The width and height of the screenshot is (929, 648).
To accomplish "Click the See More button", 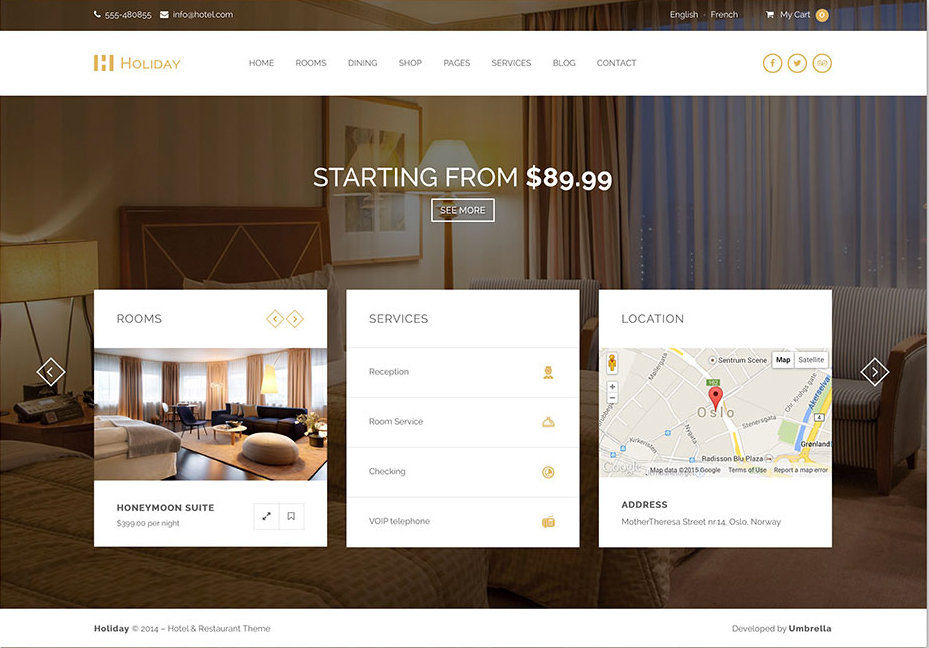I will coord(463,210).
